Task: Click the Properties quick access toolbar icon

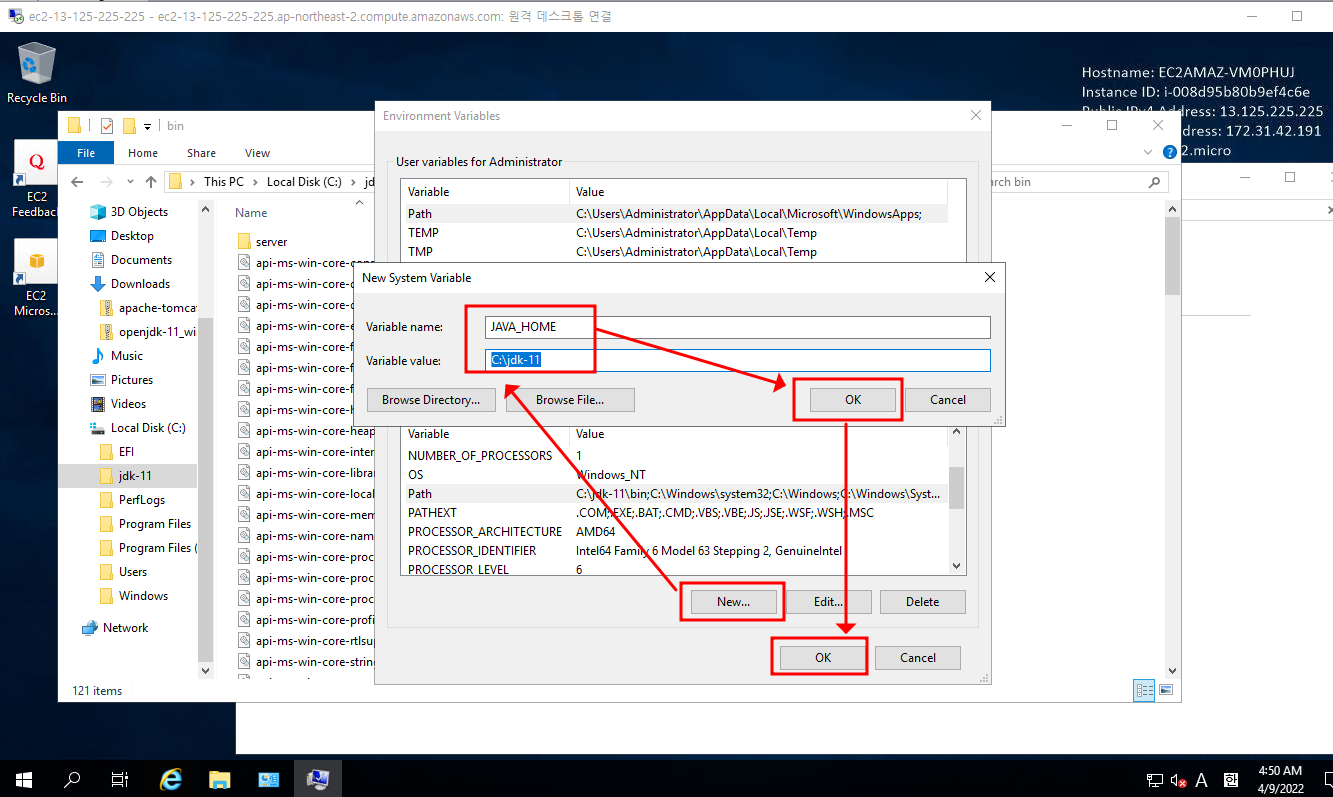Action: 107,126
